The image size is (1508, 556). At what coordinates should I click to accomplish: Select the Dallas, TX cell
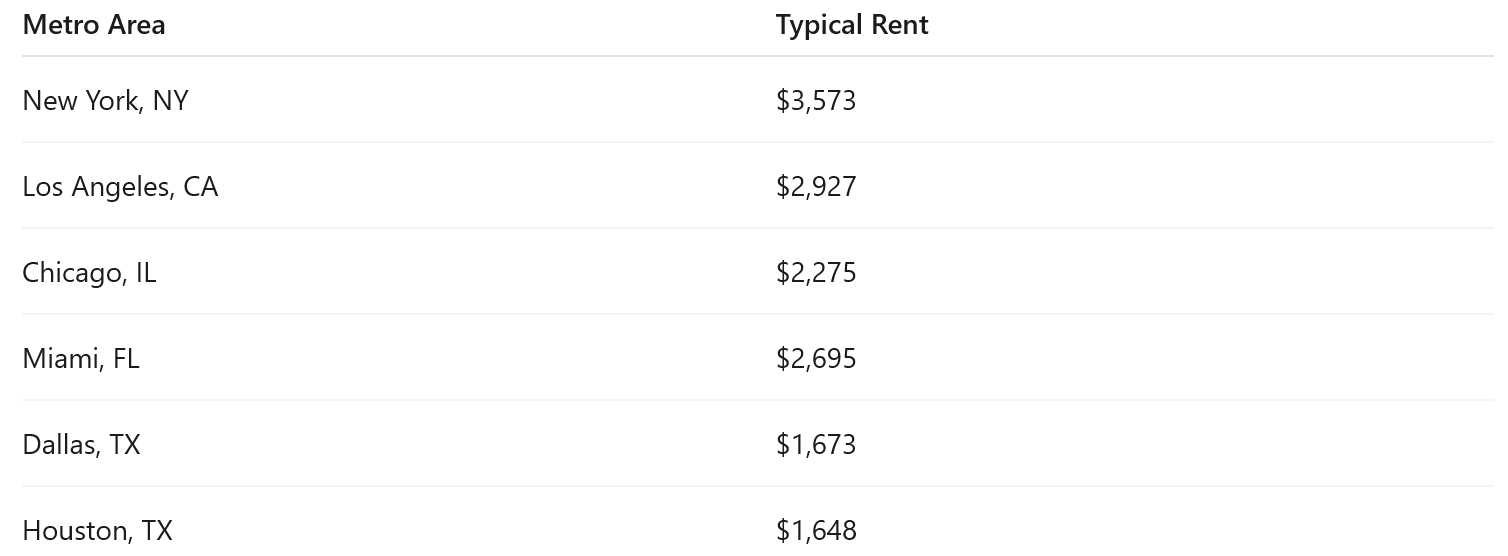click(x=81, y=445)
